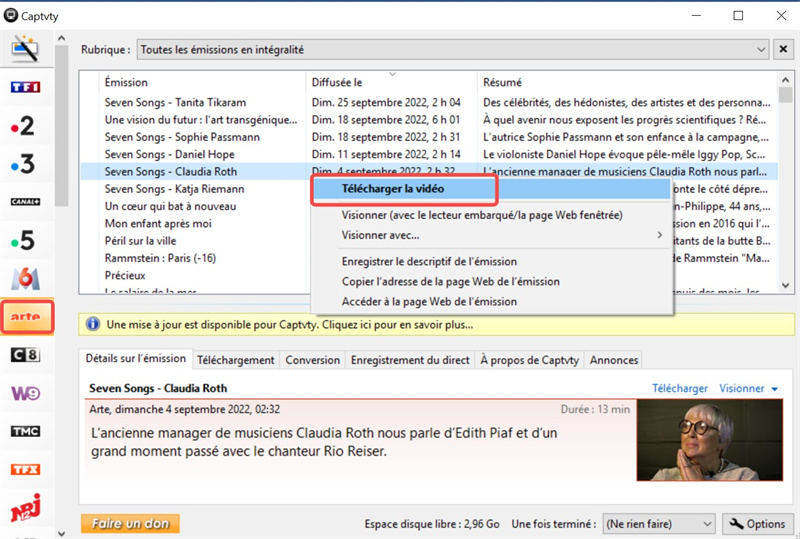Click the 'Durée : 13 min' label
The width and height of the screenshot is (800, 539).
[595, 409]
